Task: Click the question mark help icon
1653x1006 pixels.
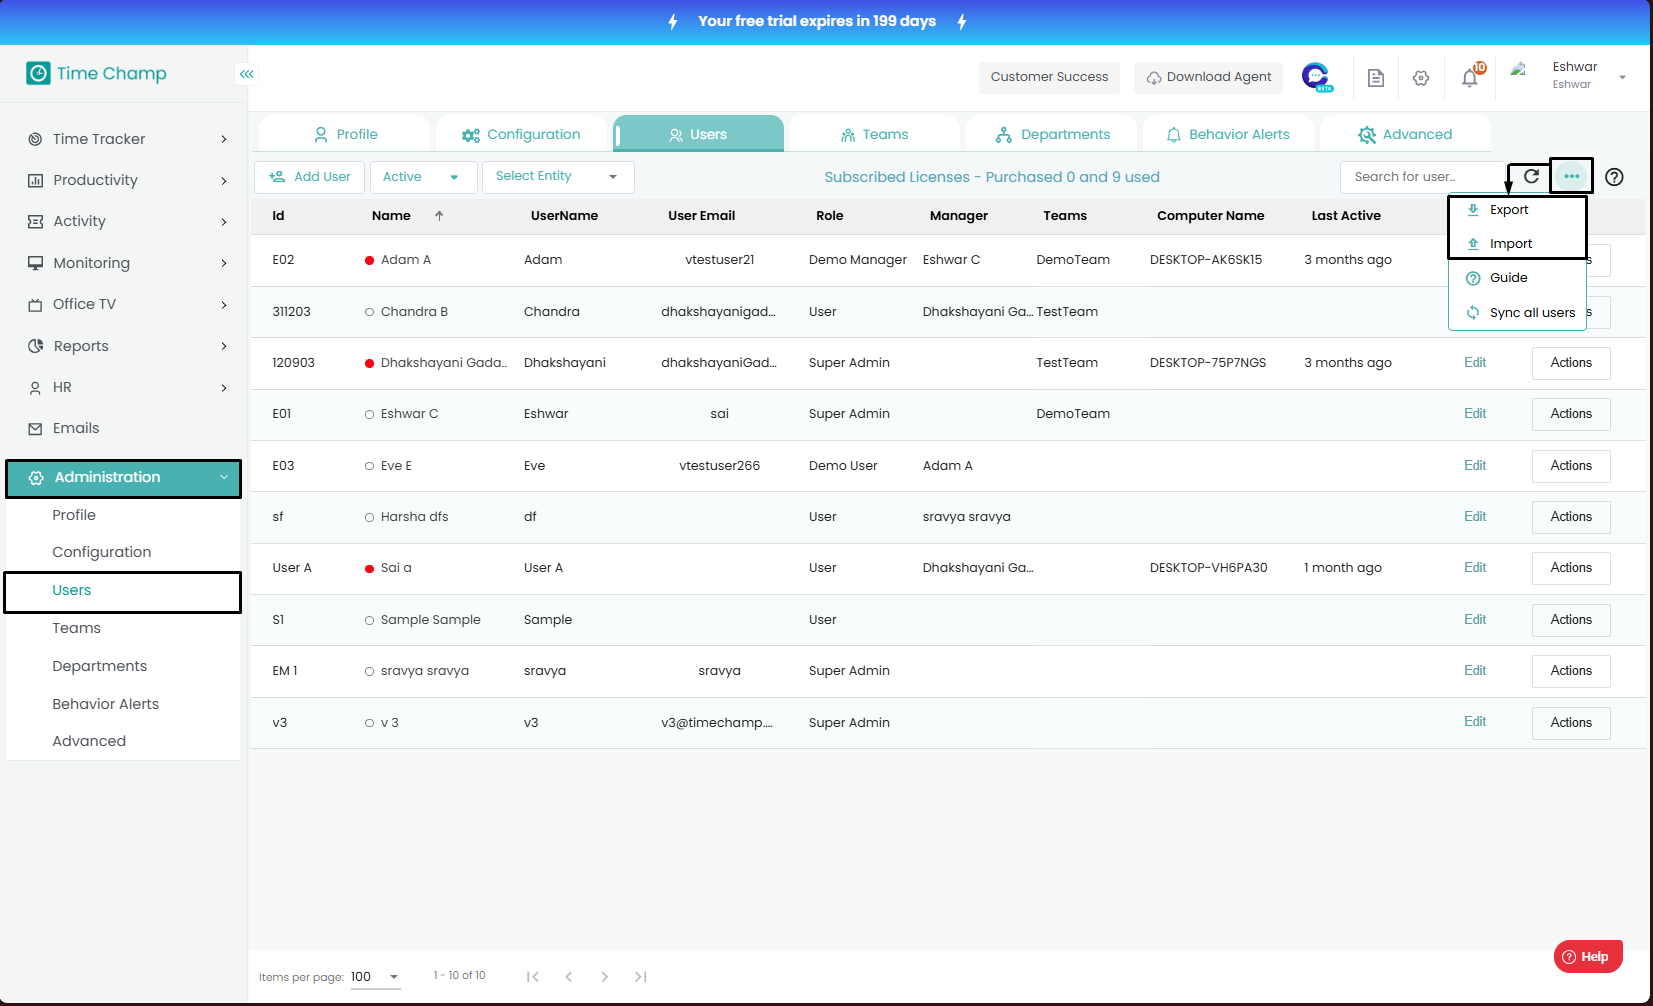Action: [1613, 177]
